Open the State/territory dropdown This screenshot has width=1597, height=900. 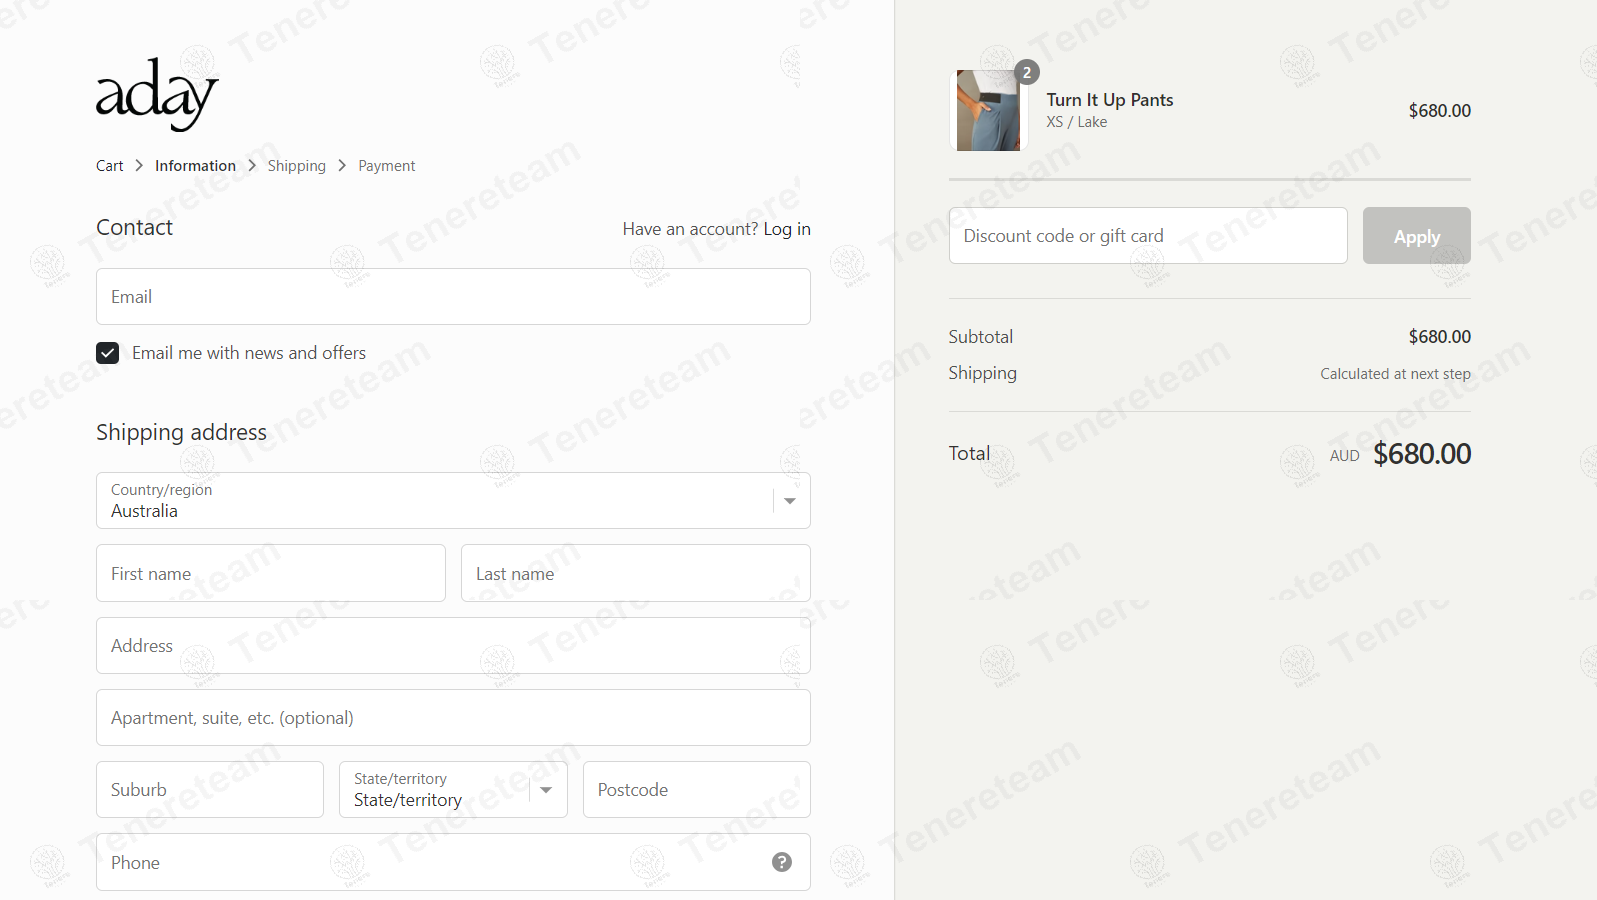tap(453, 790)
